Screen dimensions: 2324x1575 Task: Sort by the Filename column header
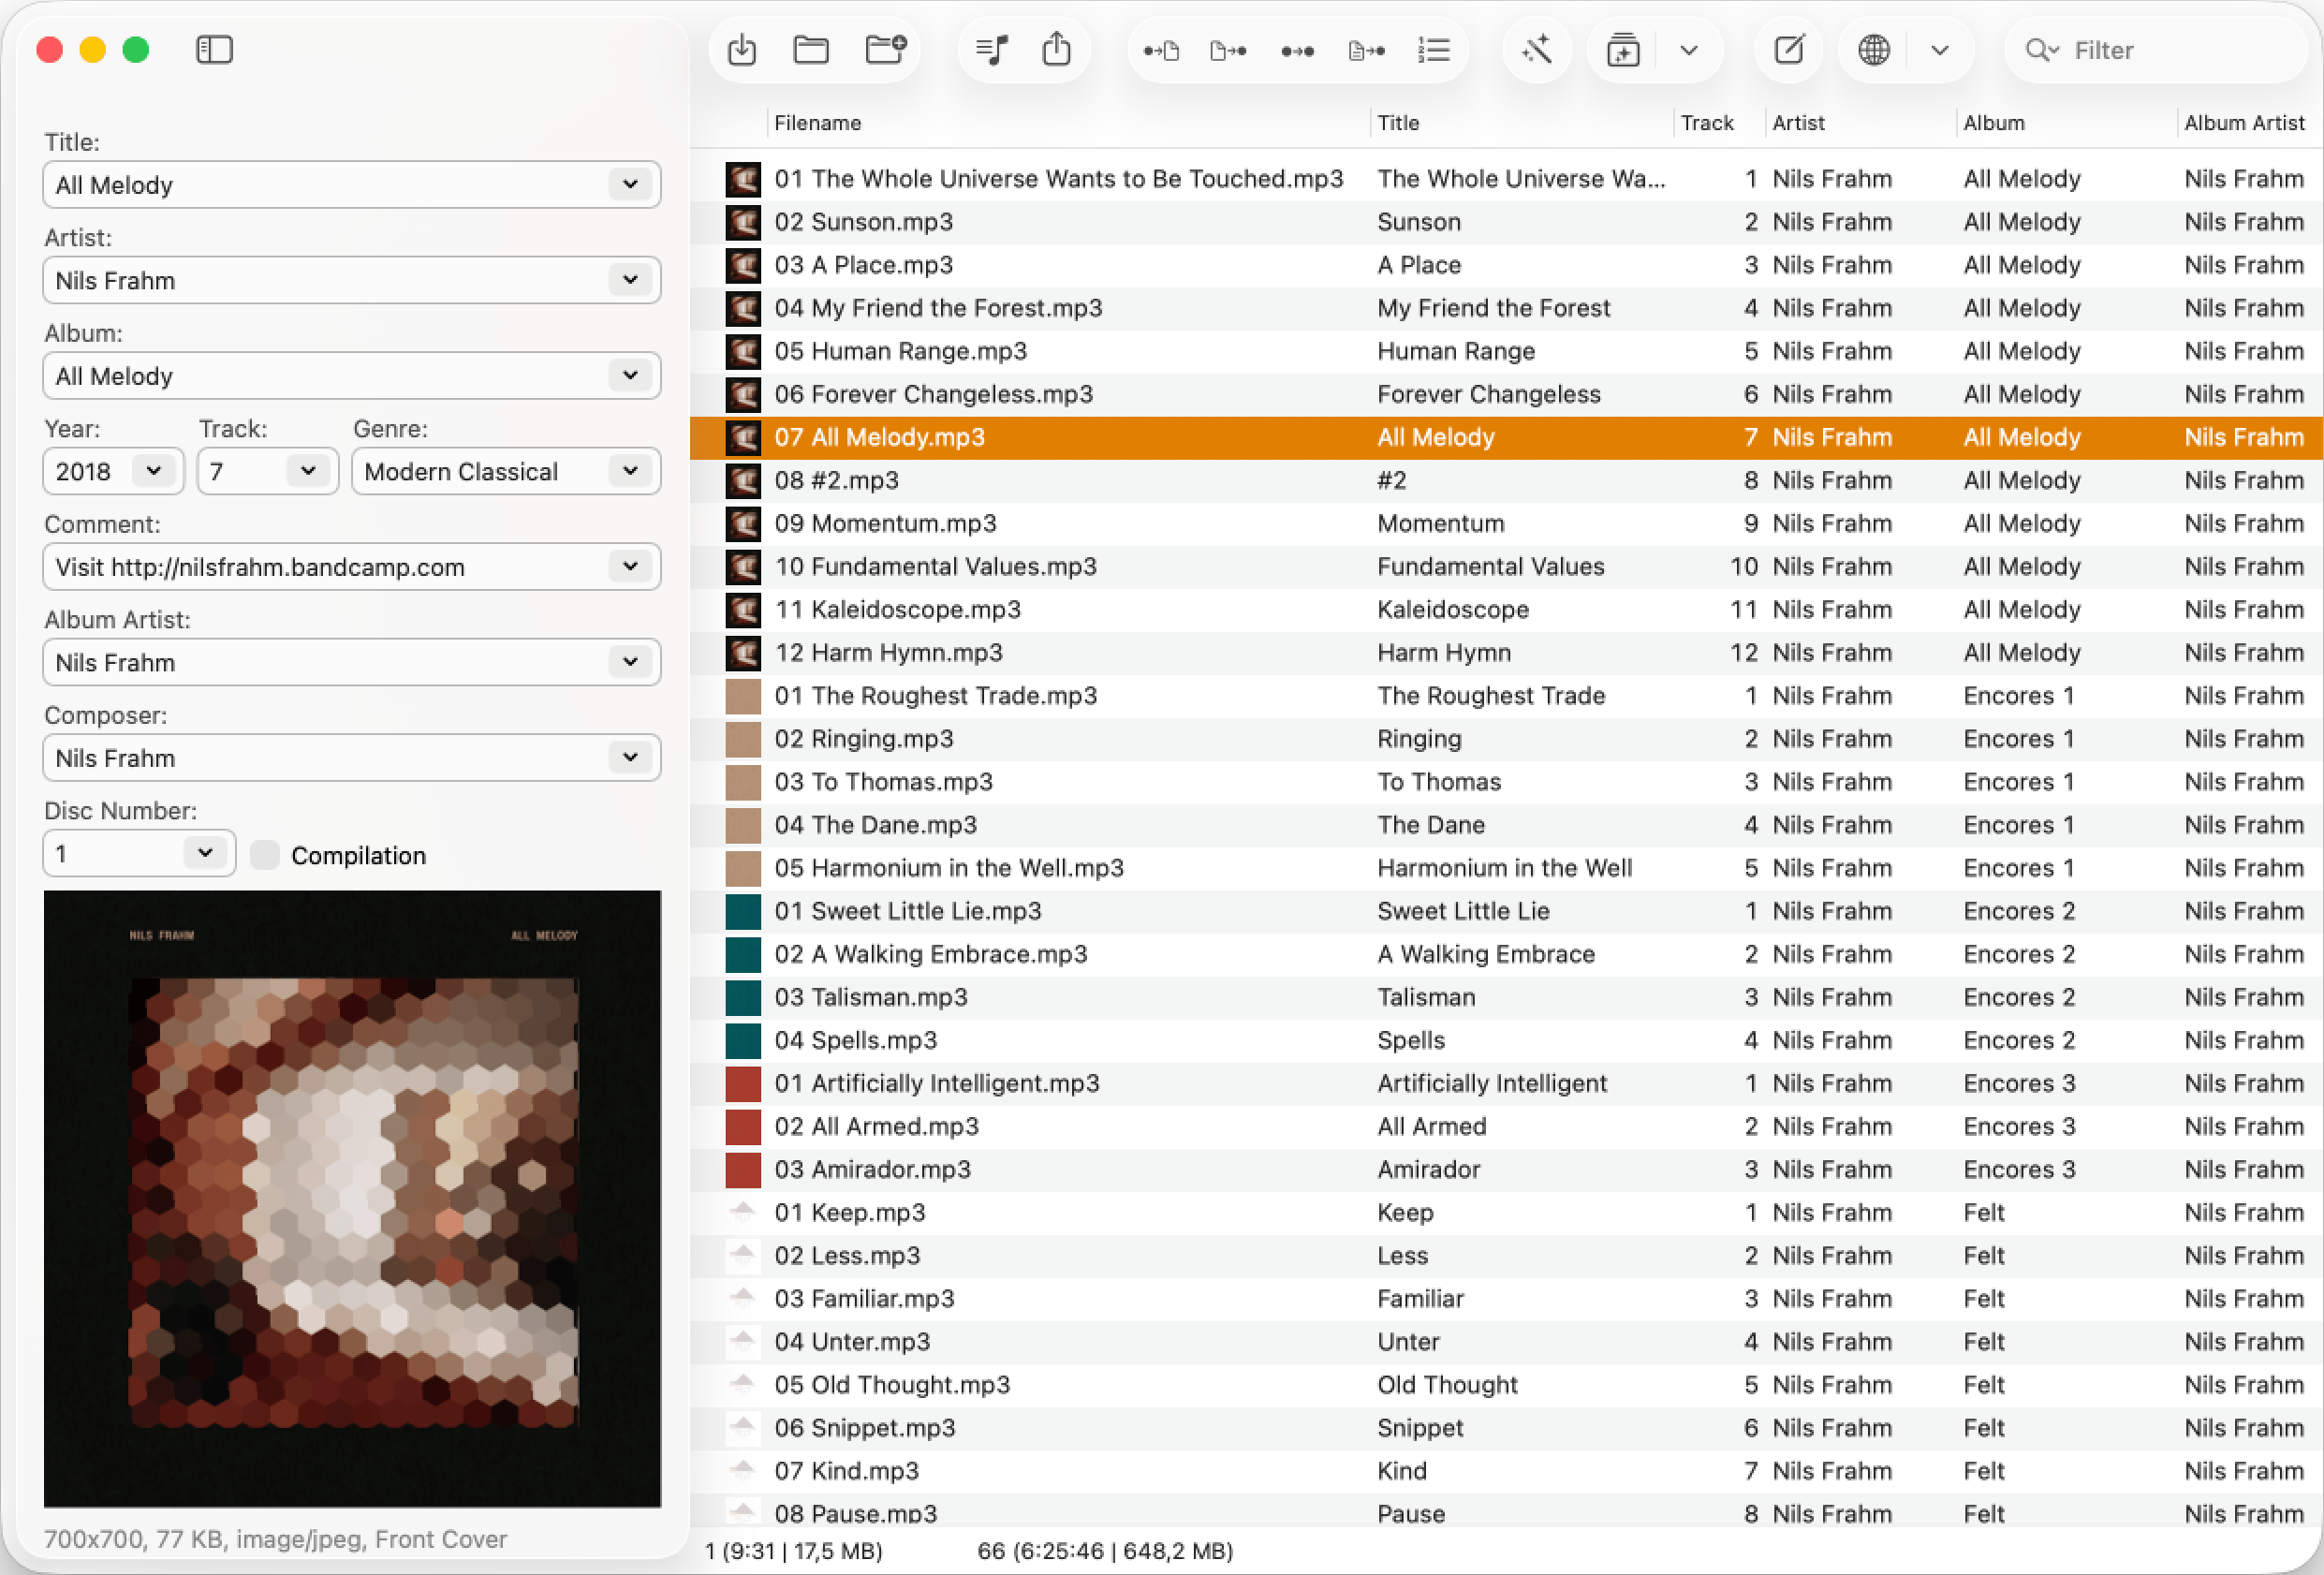818,123
